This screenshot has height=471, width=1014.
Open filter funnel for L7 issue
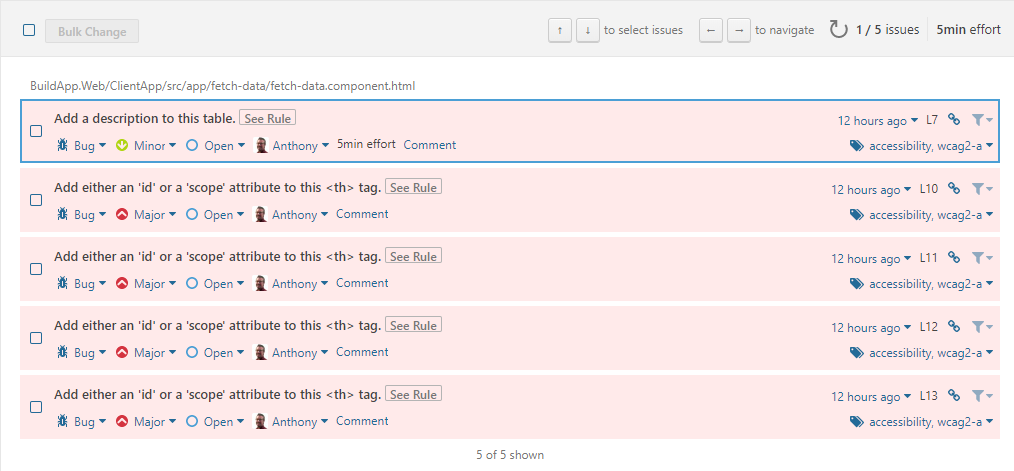click(x=982, y=120)
